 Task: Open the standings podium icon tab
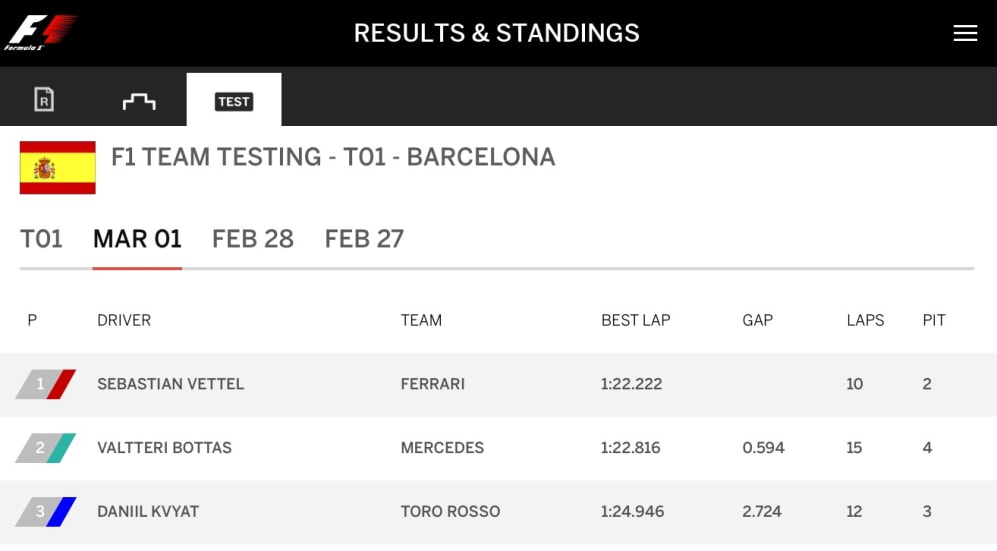click(x=139, y=100)
